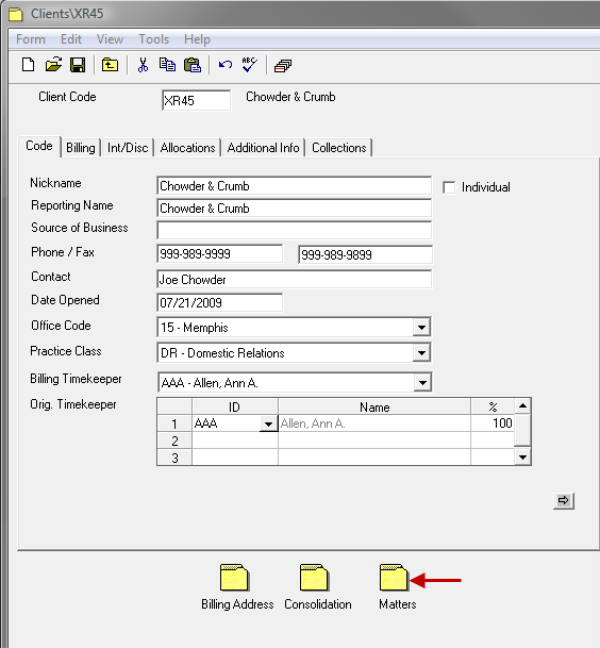Screen dimensions: 600x648
Task: Open the Consolidation folder icon
Action: [316, 578]
